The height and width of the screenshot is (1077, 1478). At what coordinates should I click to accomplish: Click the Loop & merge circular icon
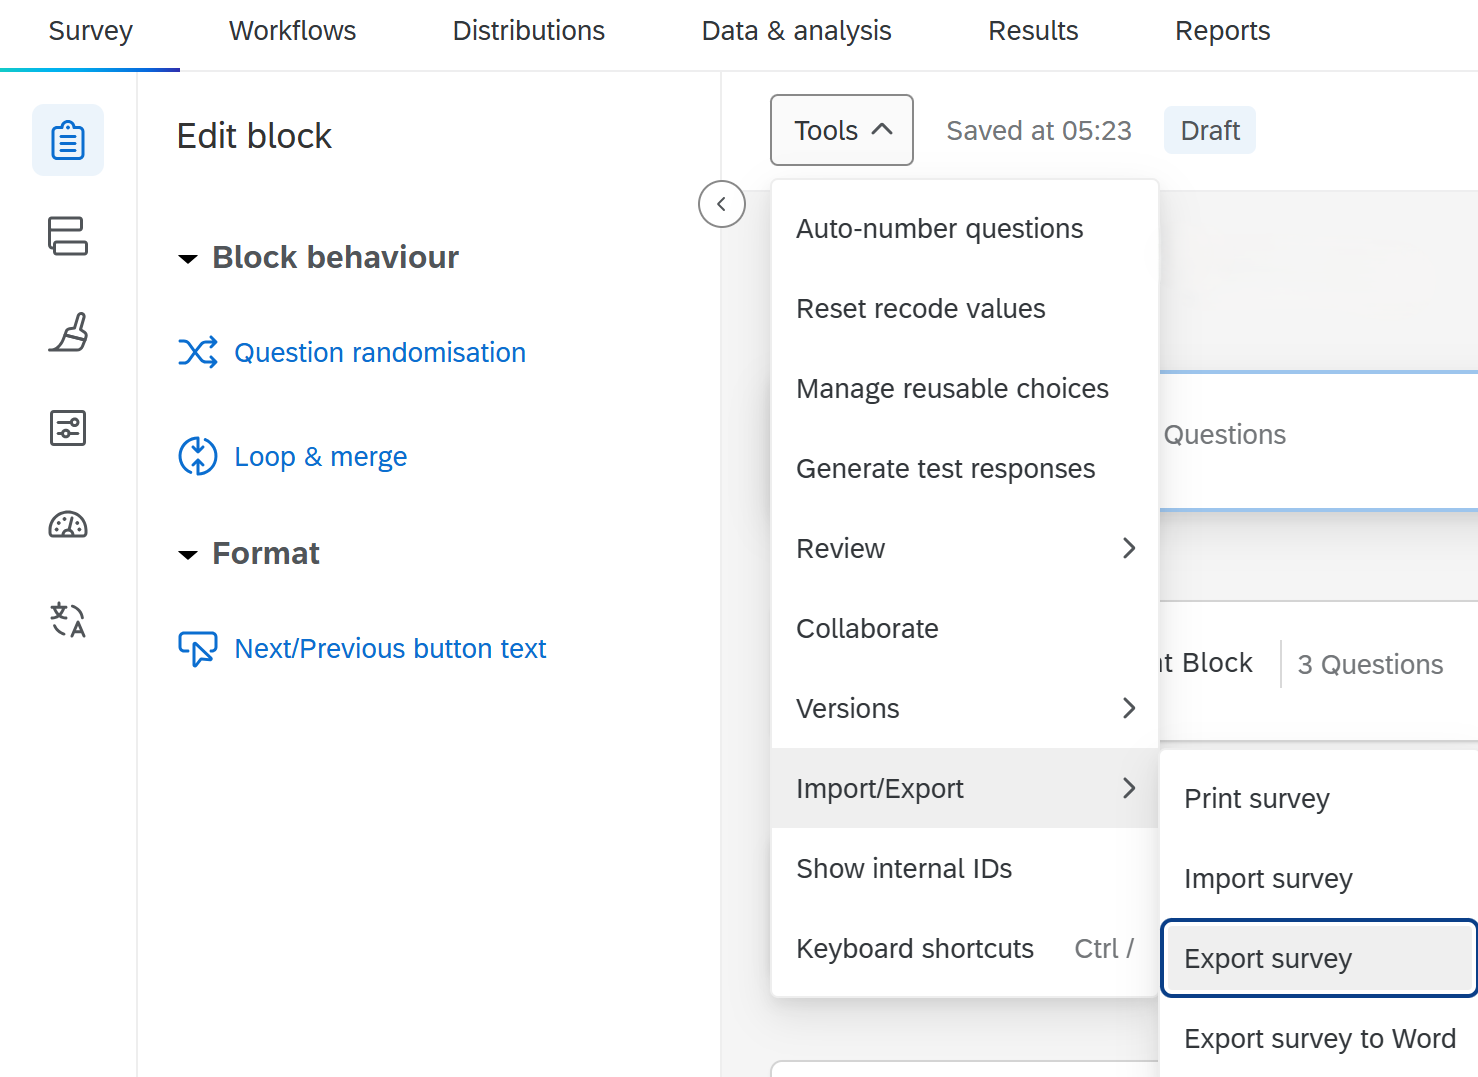click(x=198, y=456)
